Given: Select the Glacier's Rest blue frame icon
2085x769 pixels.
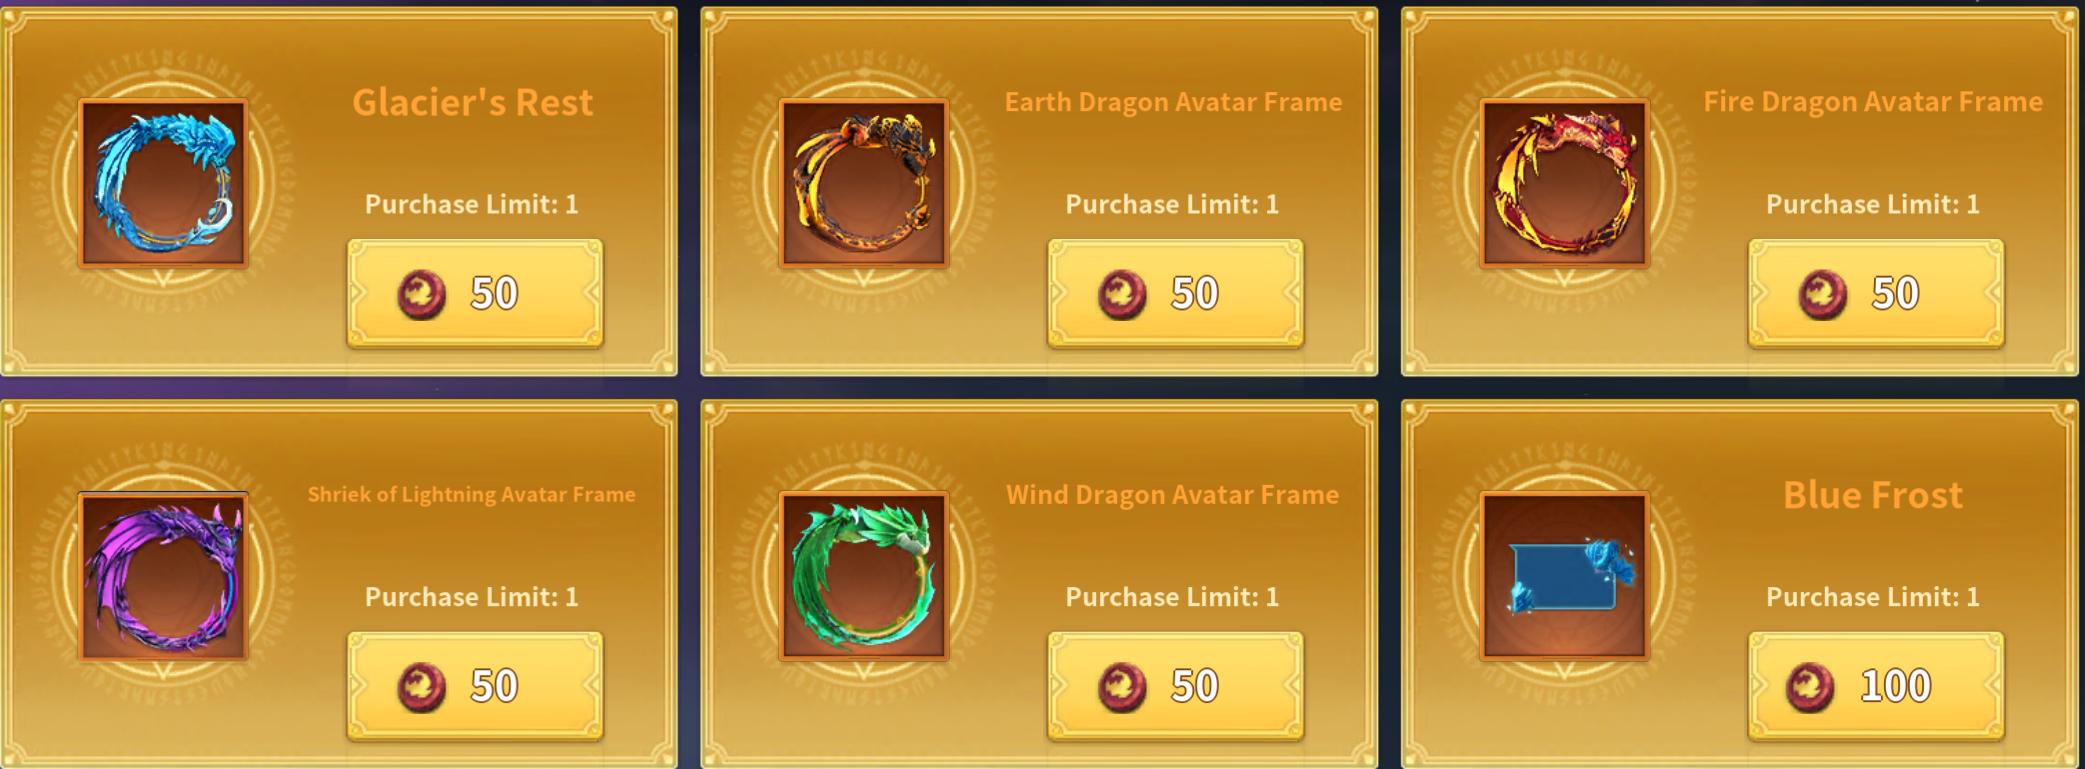Looking at the screenshot, I should [163, 183].
